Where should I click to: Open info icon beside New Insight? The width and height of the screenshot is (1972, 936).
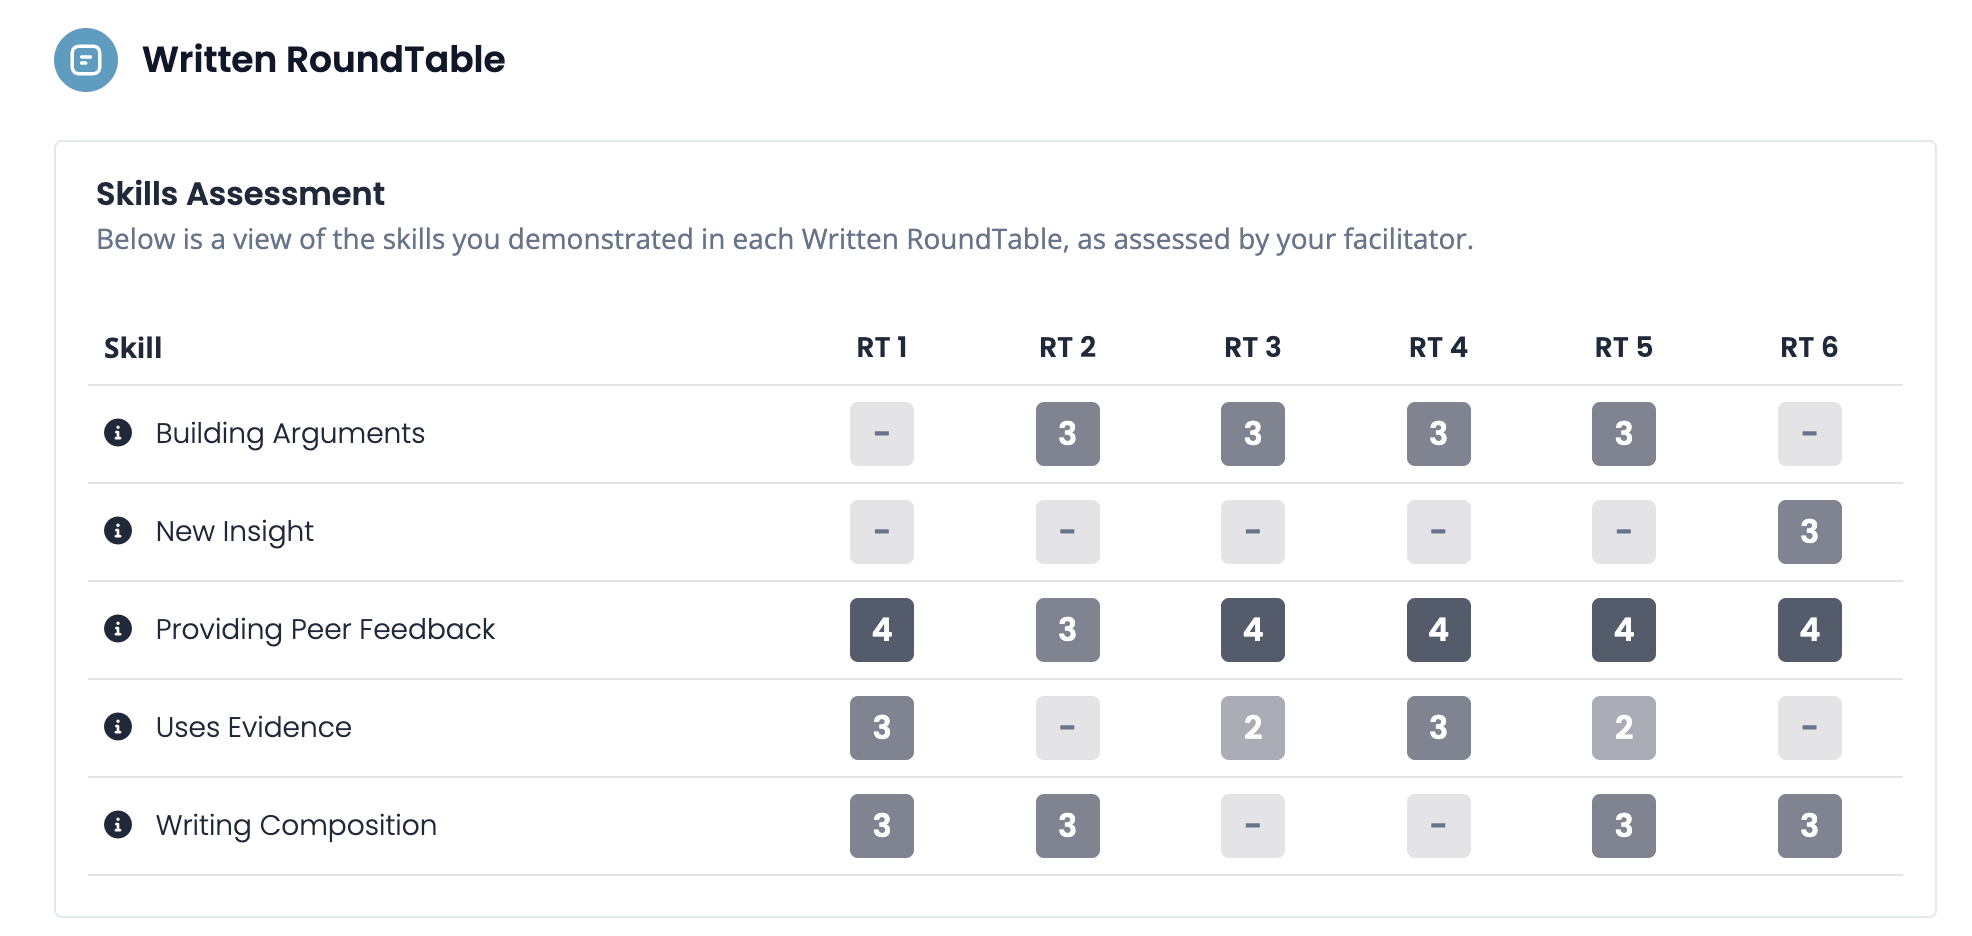point(118,531)
